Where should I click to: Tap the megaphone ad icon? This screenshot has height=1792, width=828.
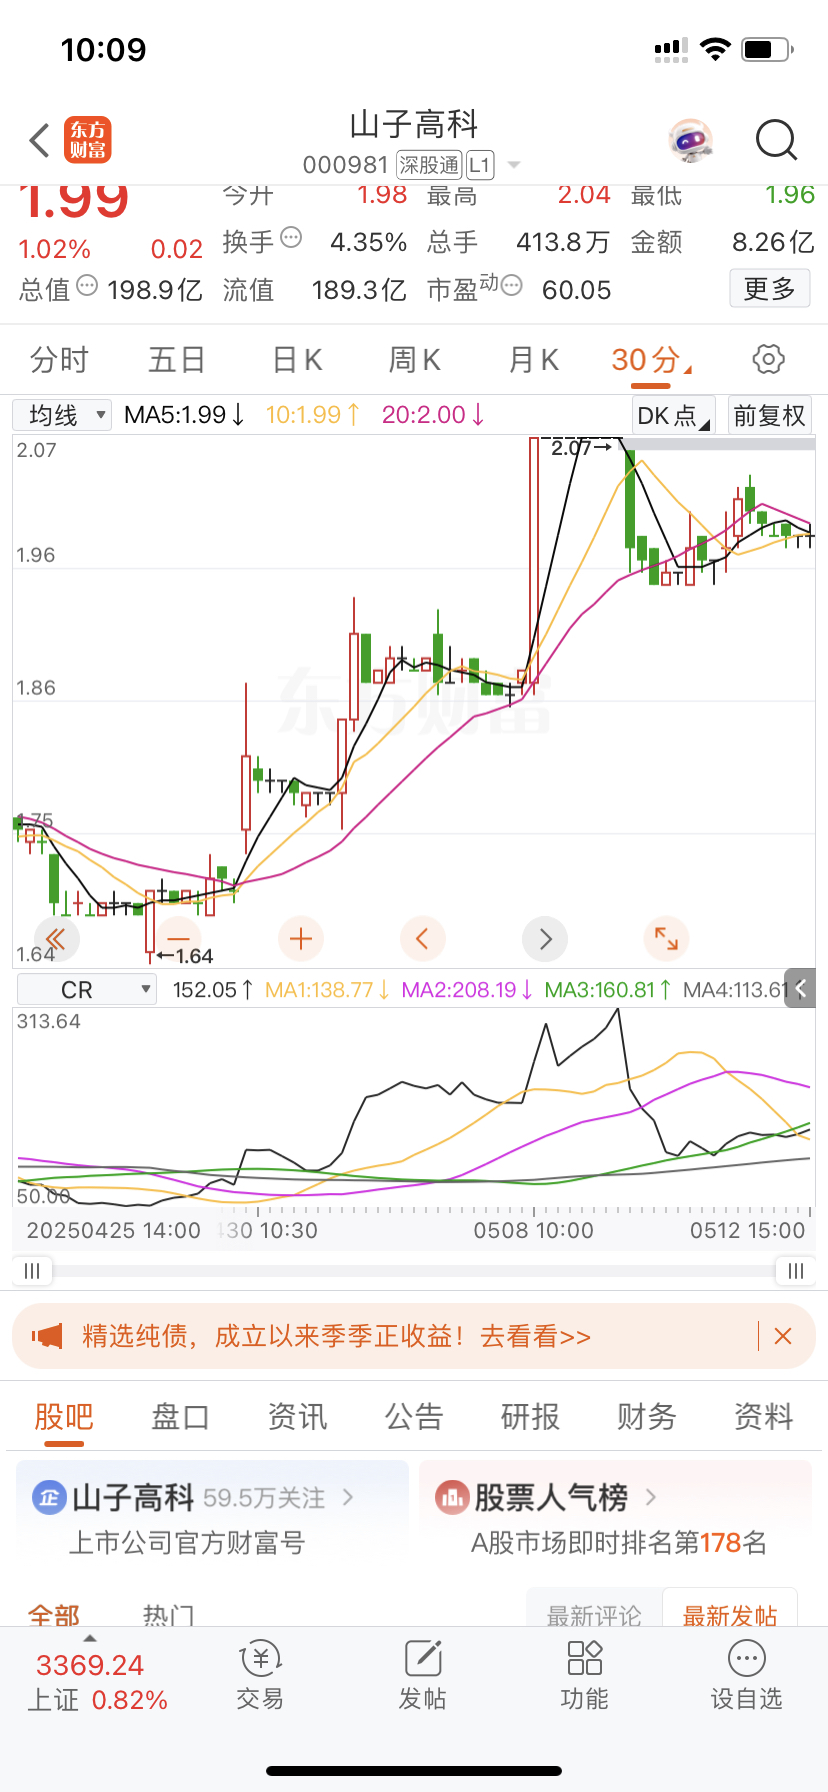47,1336
